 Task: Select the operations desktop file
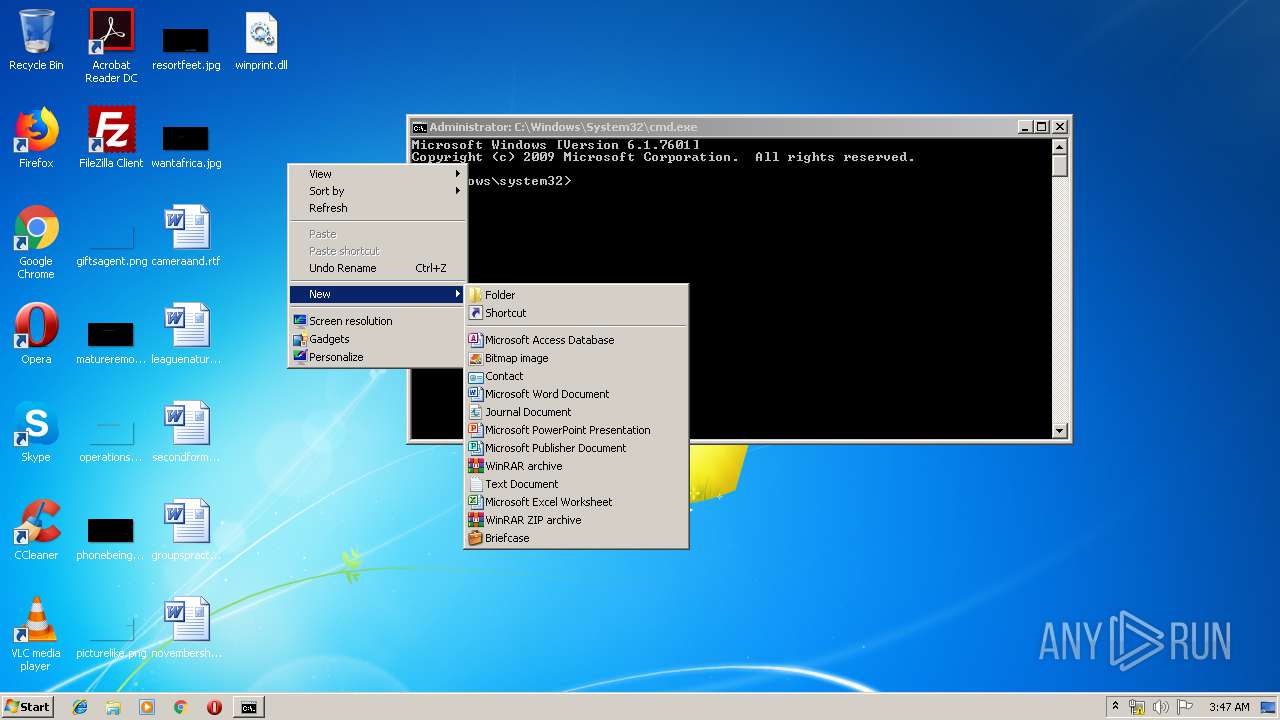pyautogui.click(x=111, y=442)
